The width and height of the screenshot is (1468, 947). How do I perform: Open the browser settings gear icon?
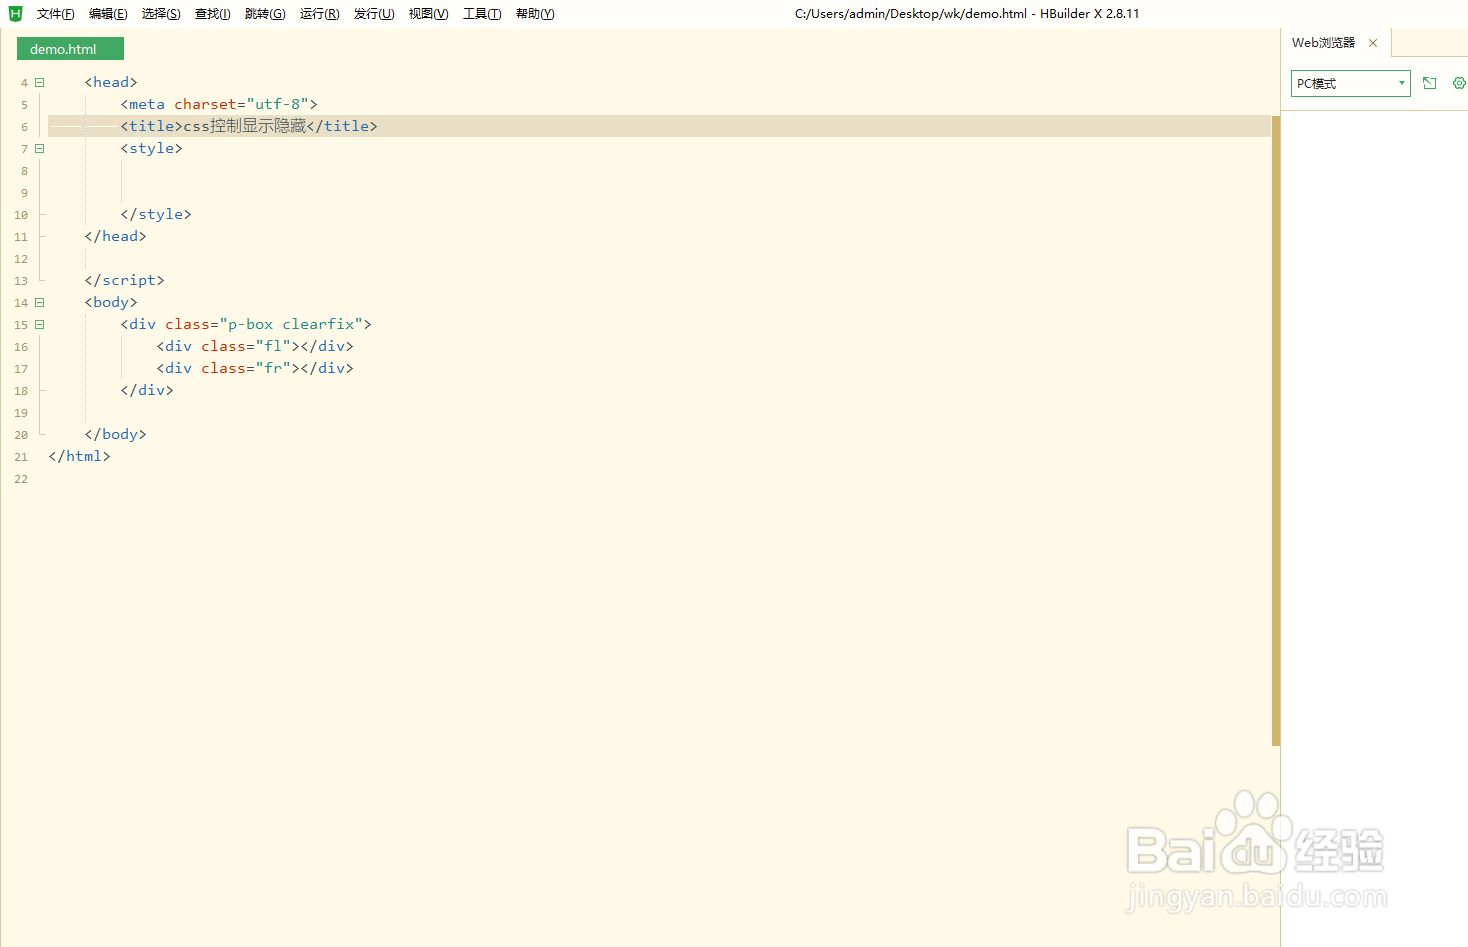(1459, 83)
